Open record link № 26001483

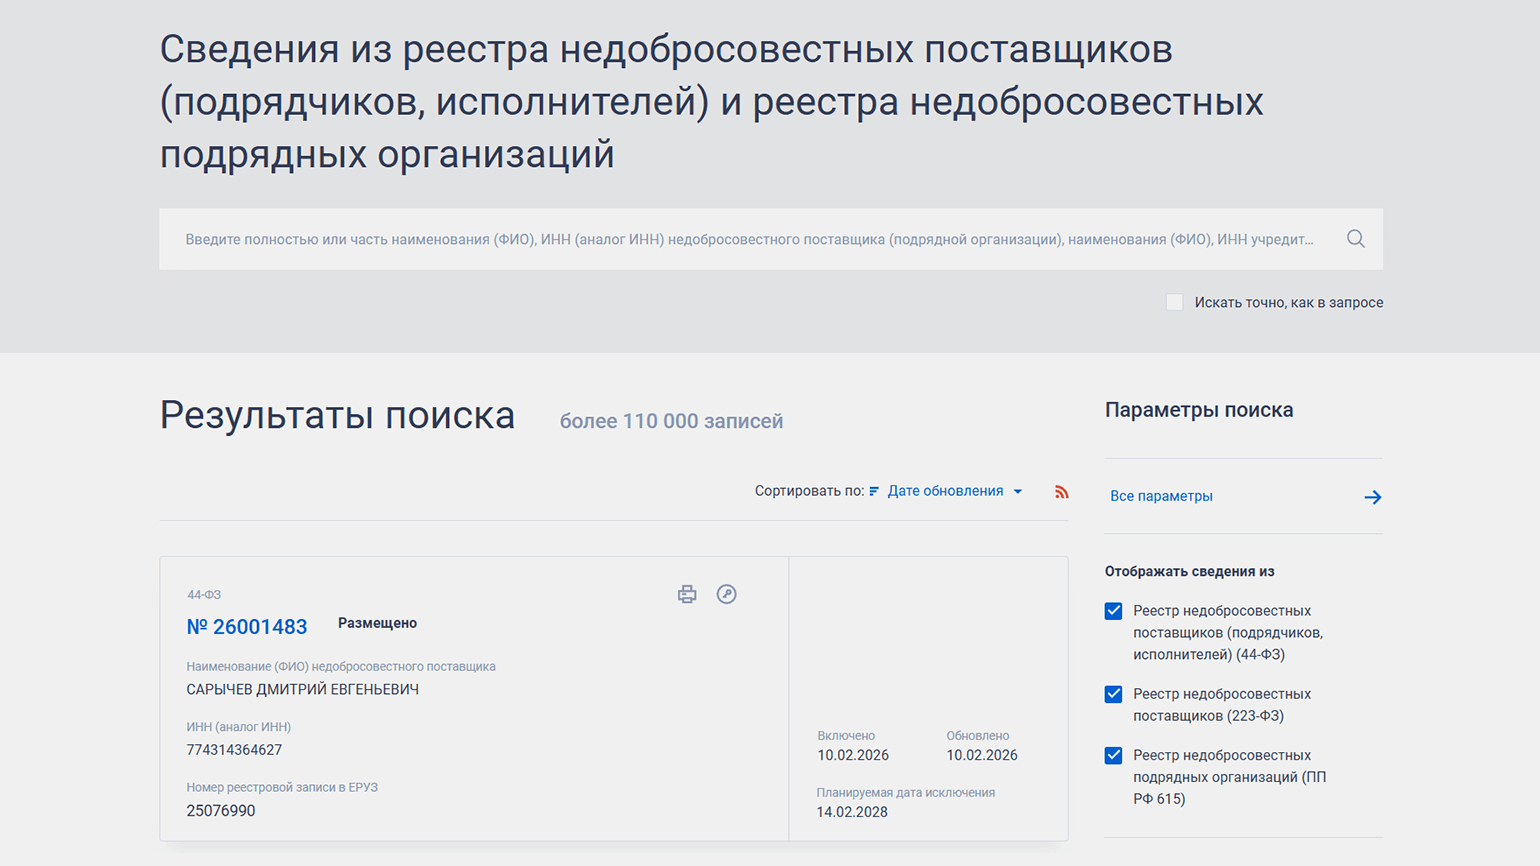point(247,627)
